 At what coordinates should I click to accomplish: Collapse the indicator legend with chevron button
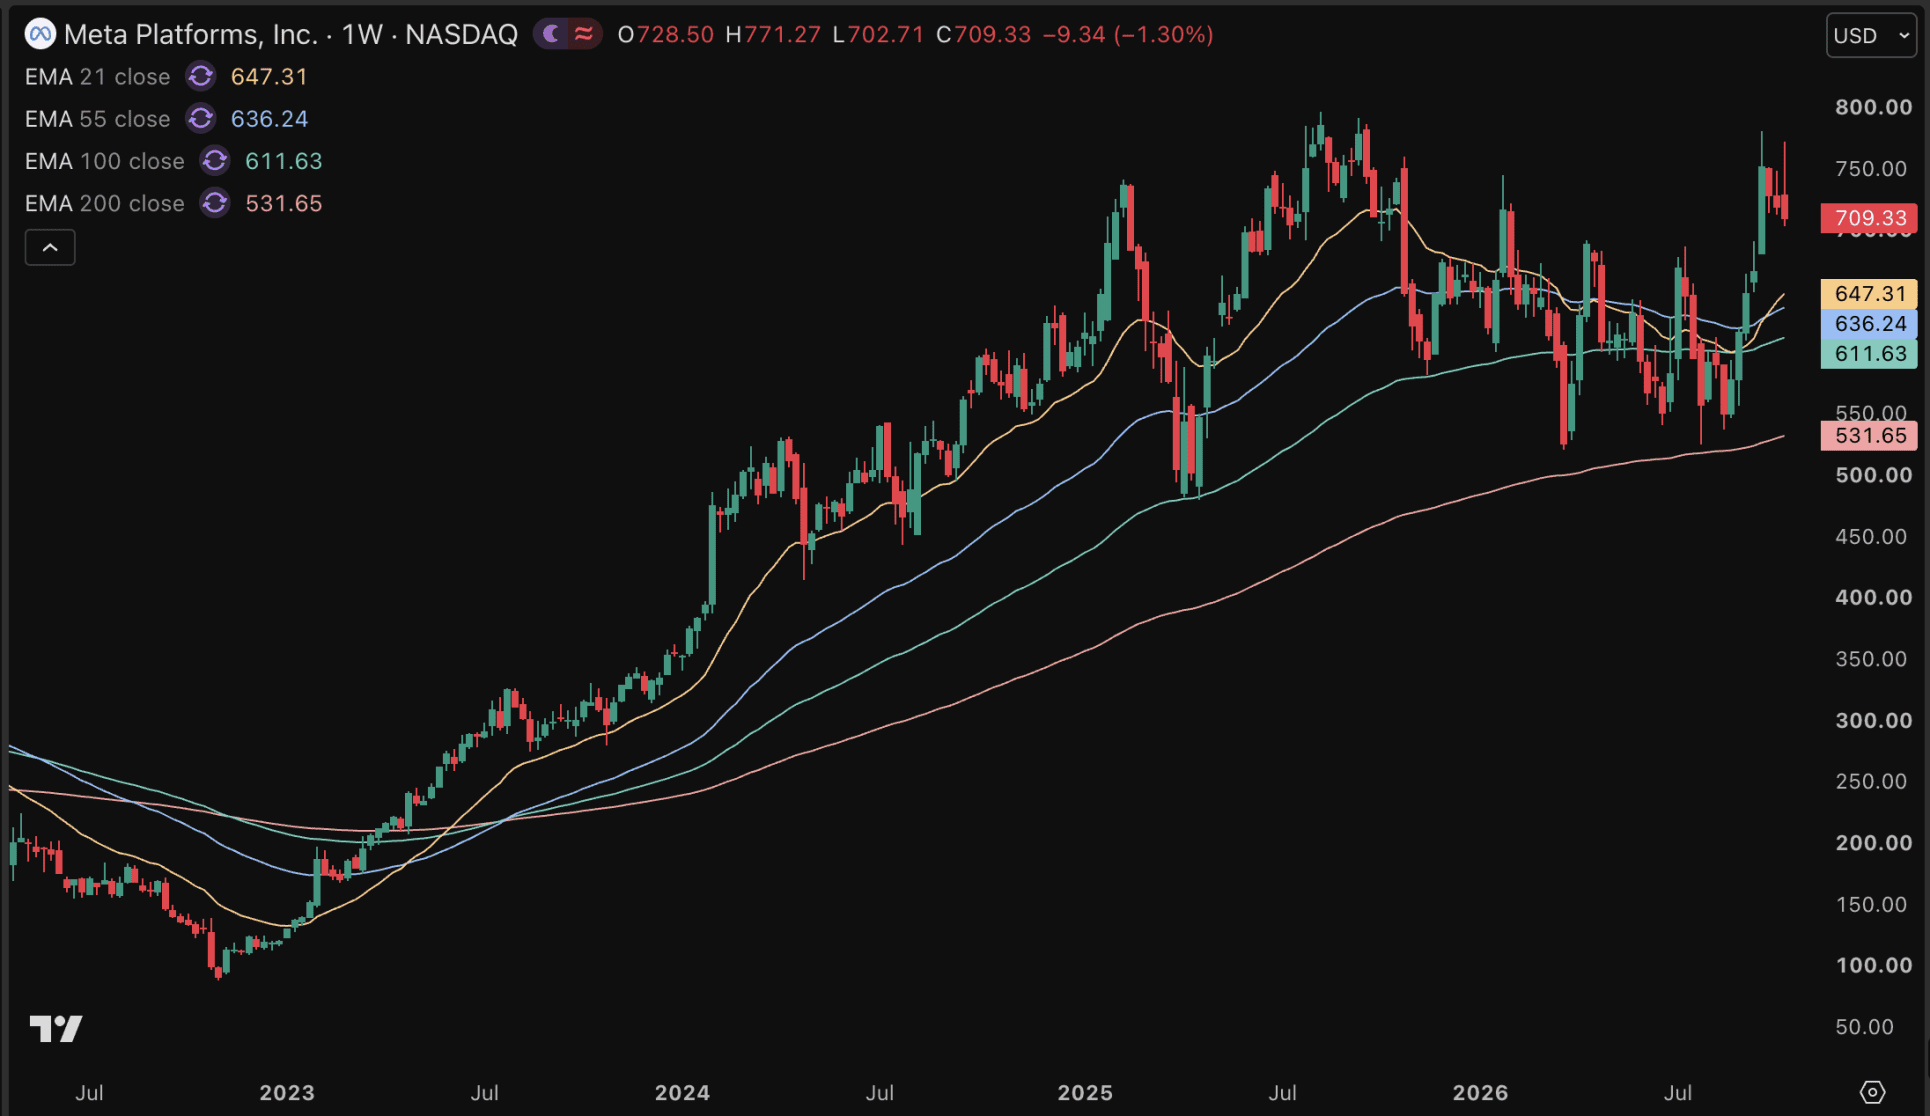[50, 247]
